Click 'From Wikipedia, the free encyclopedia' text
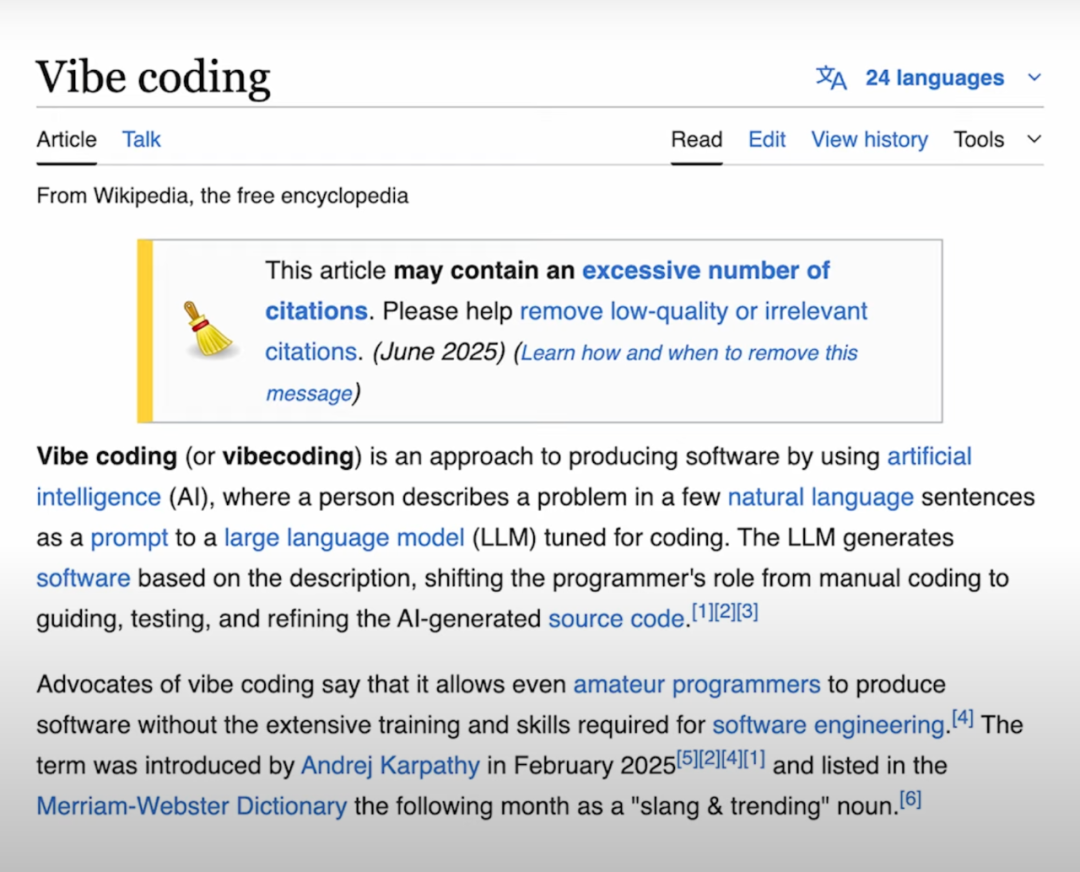This screenshot has height=872, width=1080. 222,196
